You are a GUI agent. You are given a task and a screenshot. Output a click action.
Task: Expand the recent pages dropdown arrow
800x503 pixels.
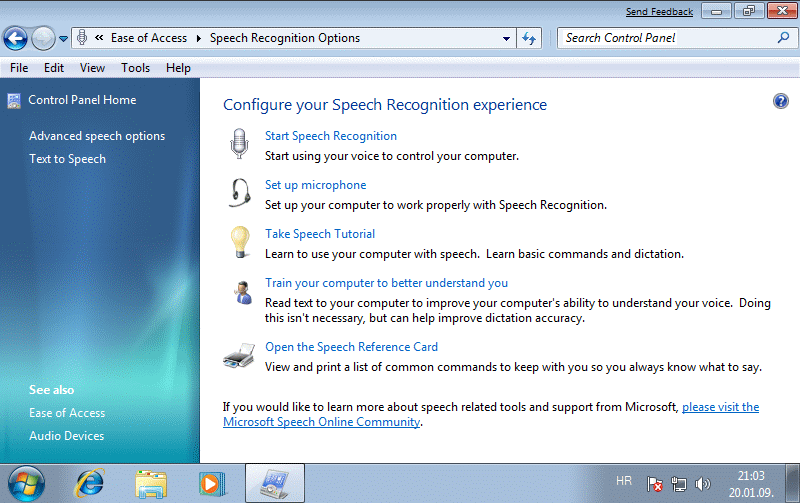tap(63, 39)
